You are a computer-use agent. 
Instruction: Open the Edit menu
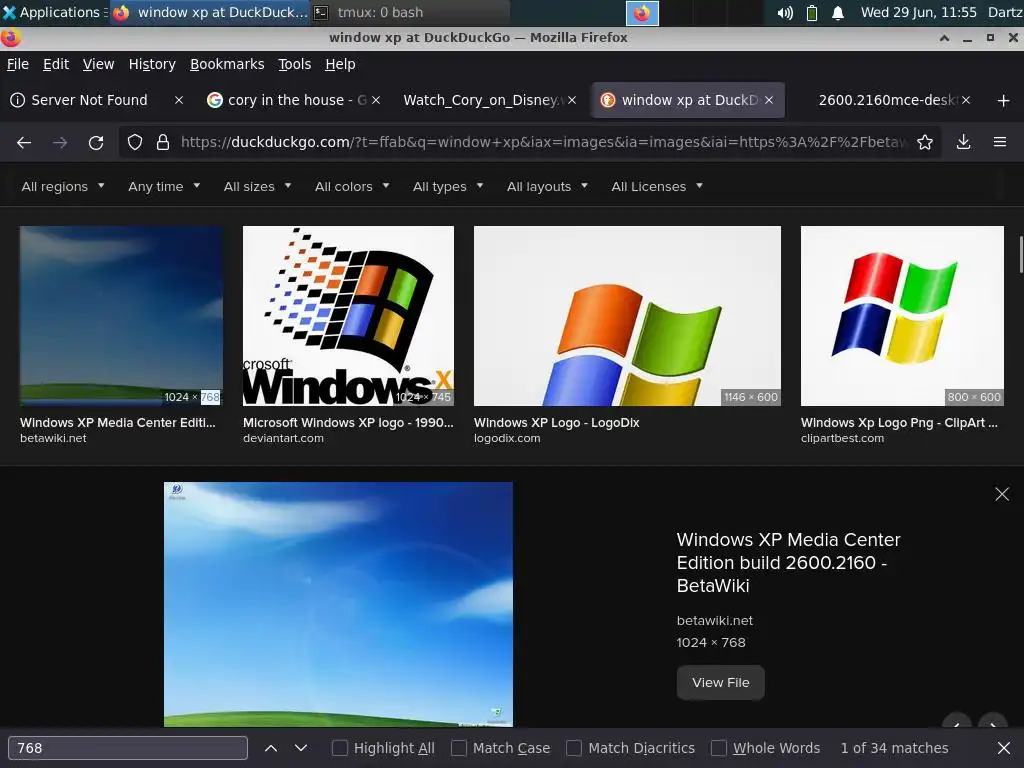pos(56,64)
